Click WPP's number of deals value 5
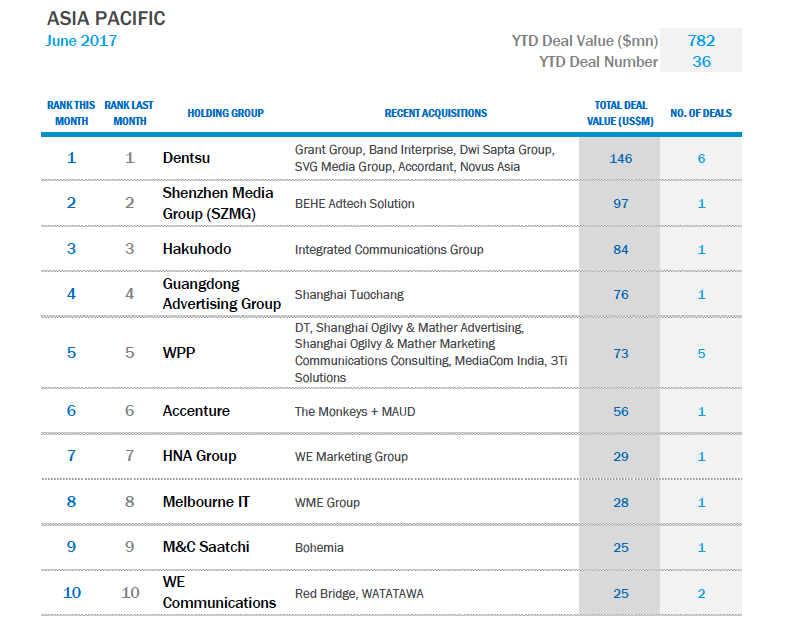797x629 pixels. click(701, 353)
